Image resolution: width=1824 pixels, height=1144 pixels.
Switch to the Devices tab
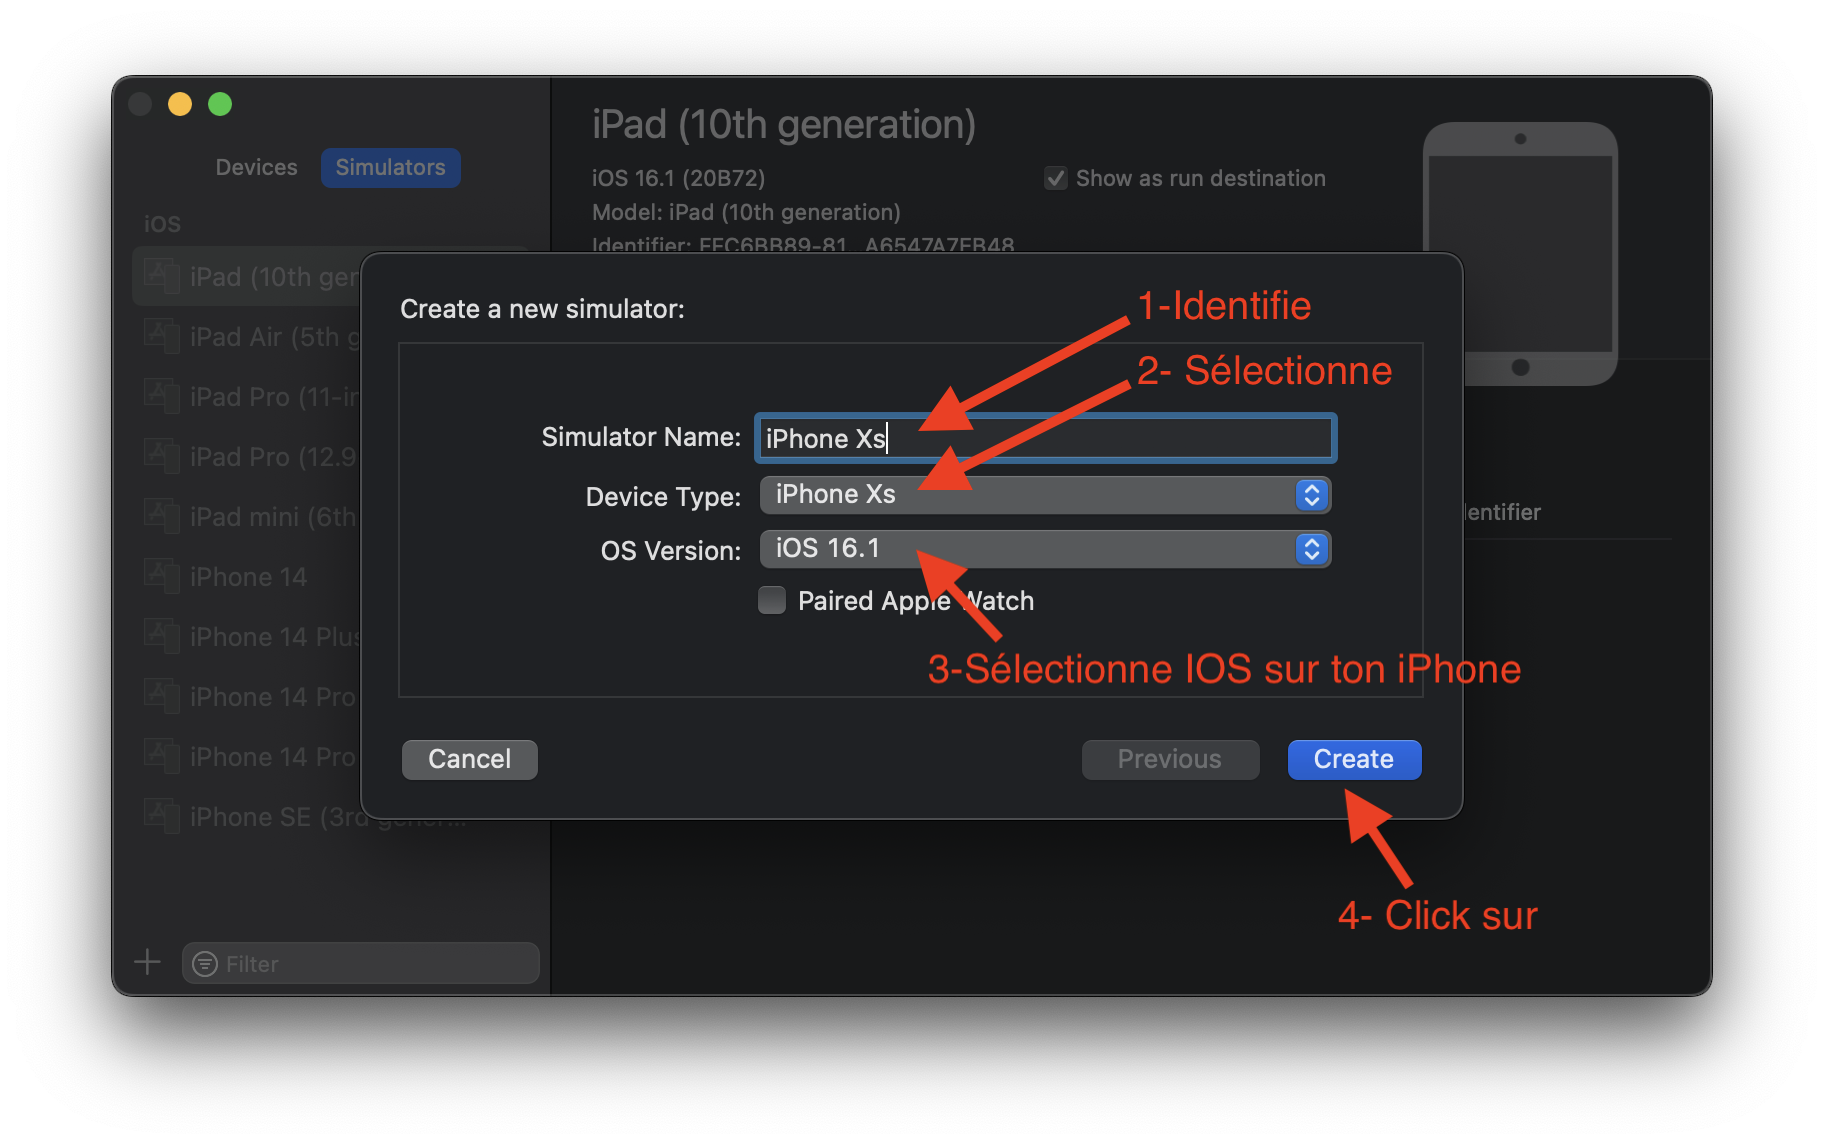click(x=256, y=168)
